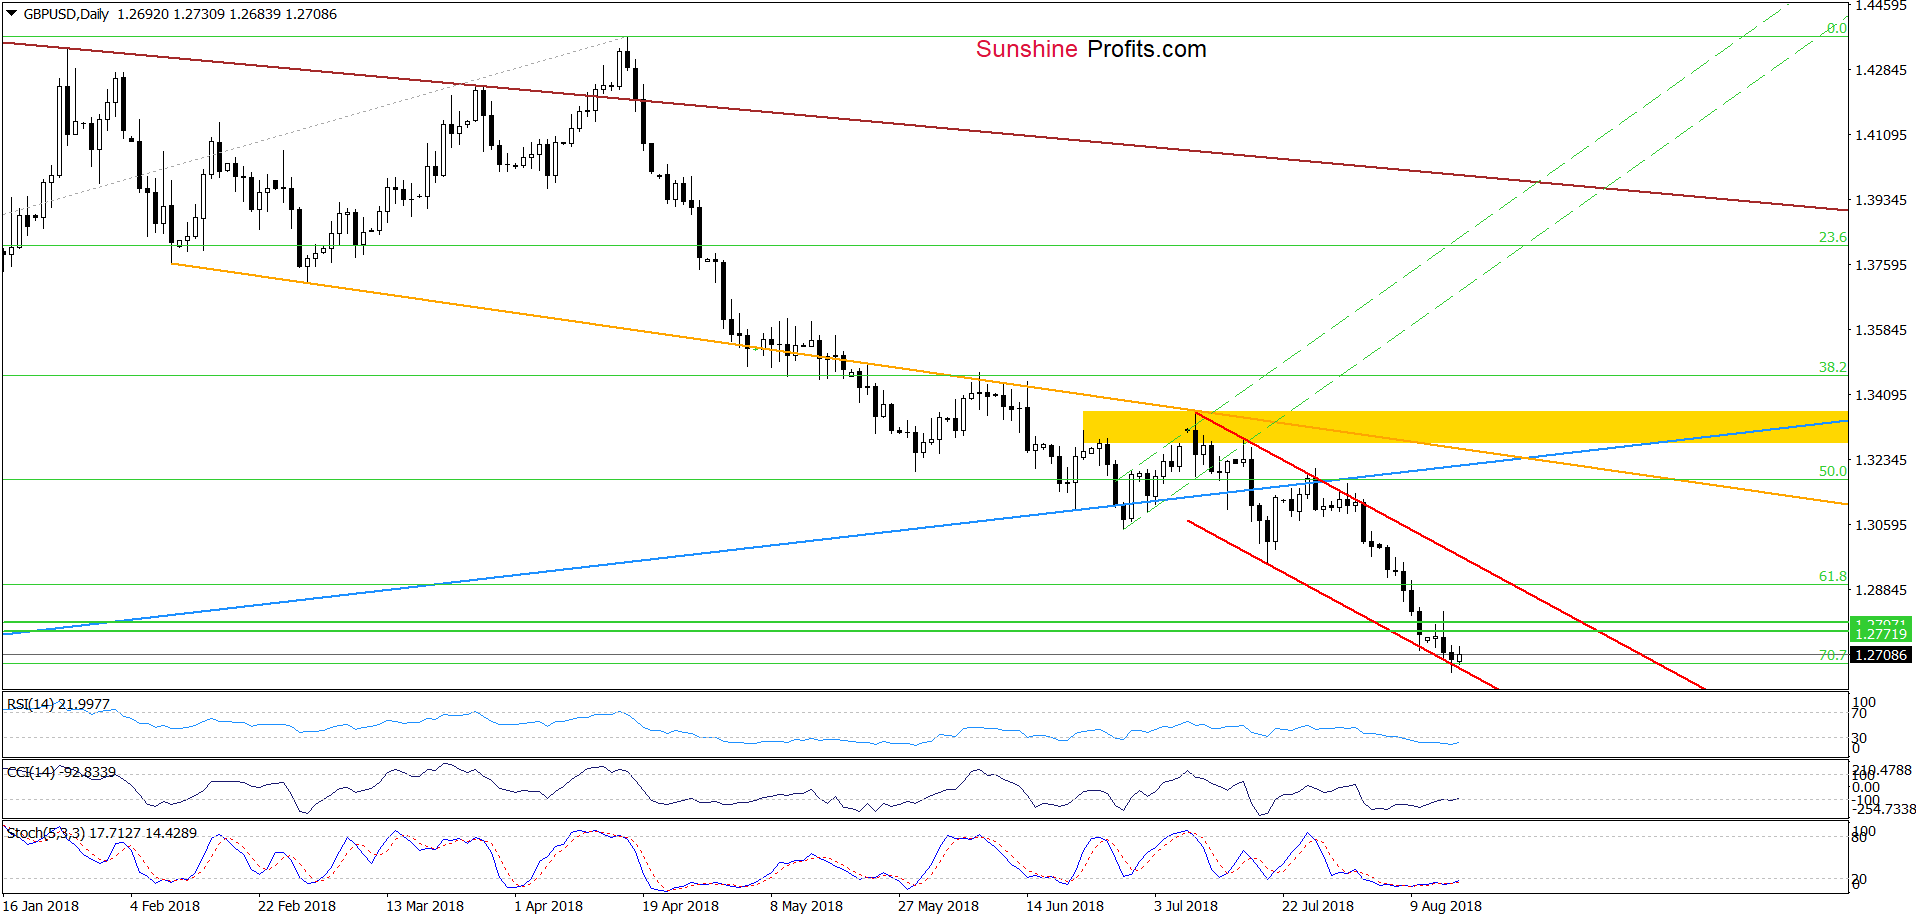Click the 22 Feb 2018 date label

tap(297, 906)
